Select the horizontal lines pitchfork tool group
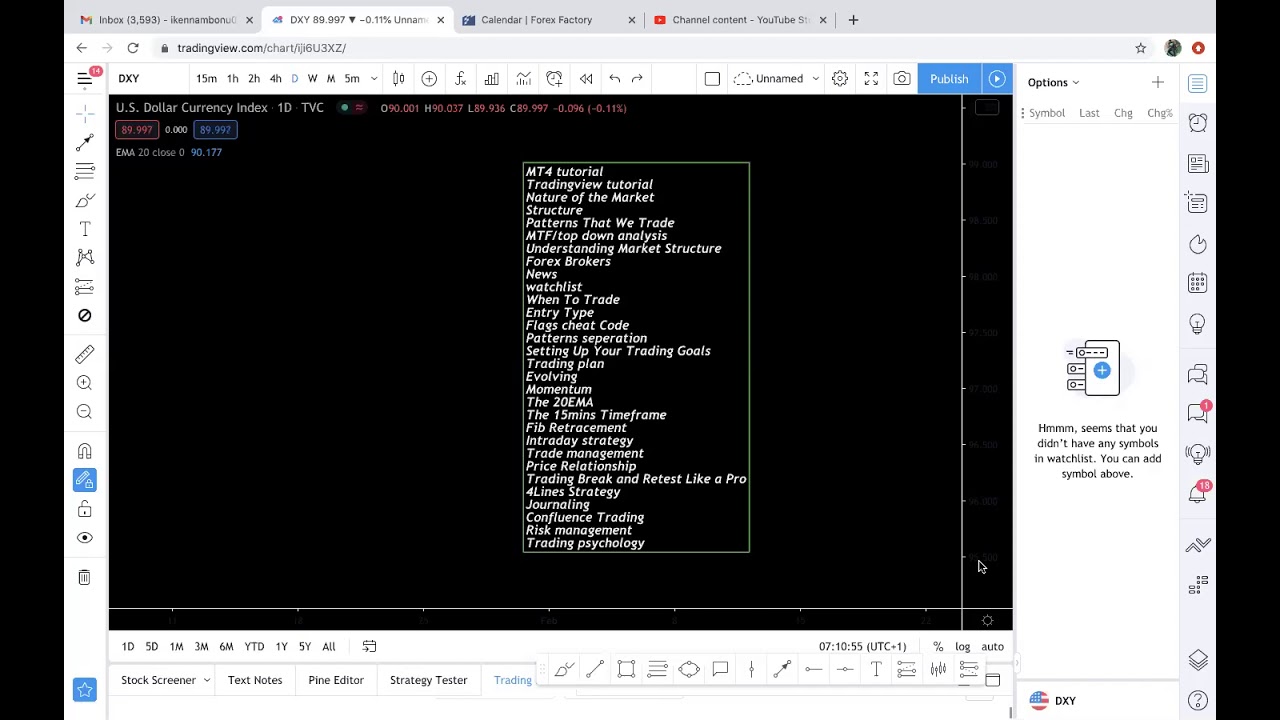 coord(85,172)
